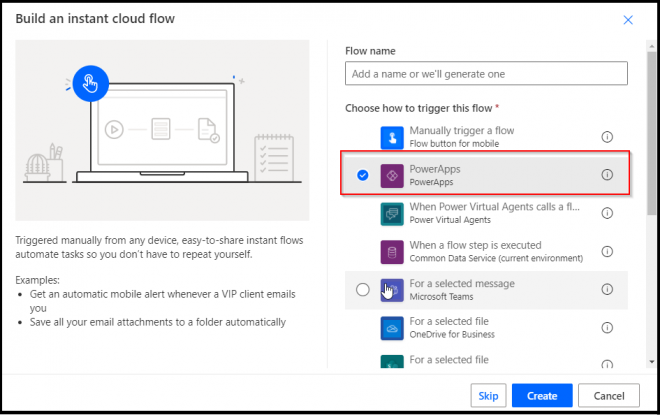Click the trigger list scrollbar thumb
Viewport: 660px width, 415px height.
pos(652,133)
